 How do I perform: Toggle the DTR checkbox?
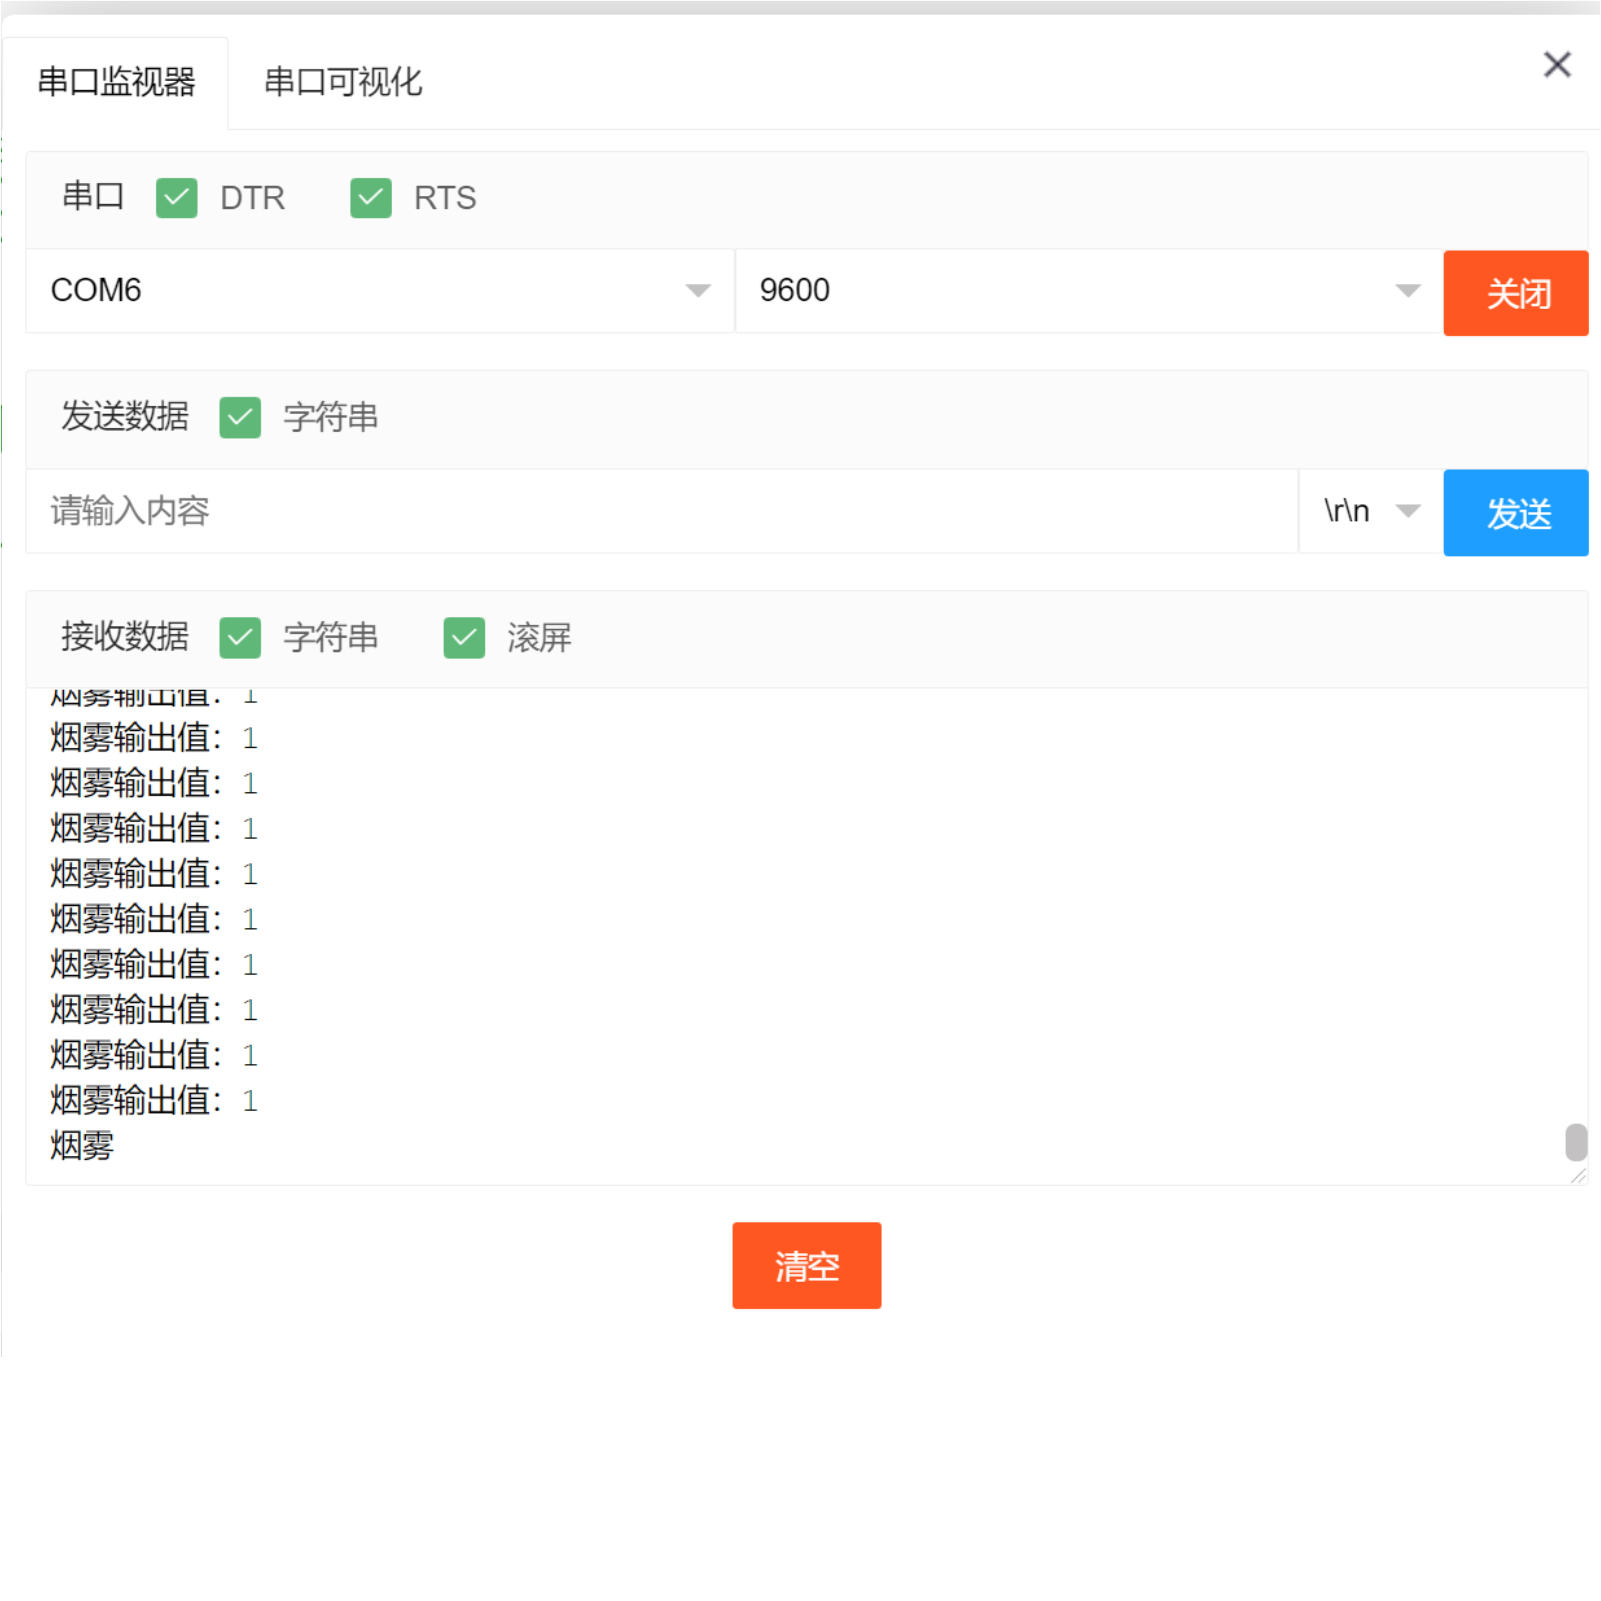pyautogui.click(x=177, y=198)
